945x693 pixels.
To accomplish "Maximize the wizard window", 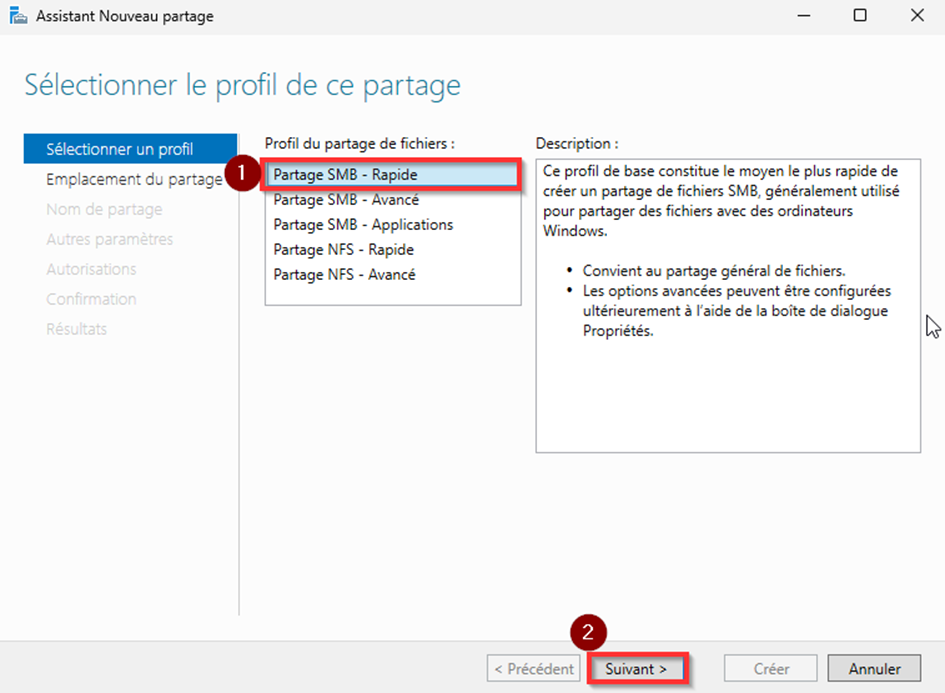I will [x=860, y=16].
